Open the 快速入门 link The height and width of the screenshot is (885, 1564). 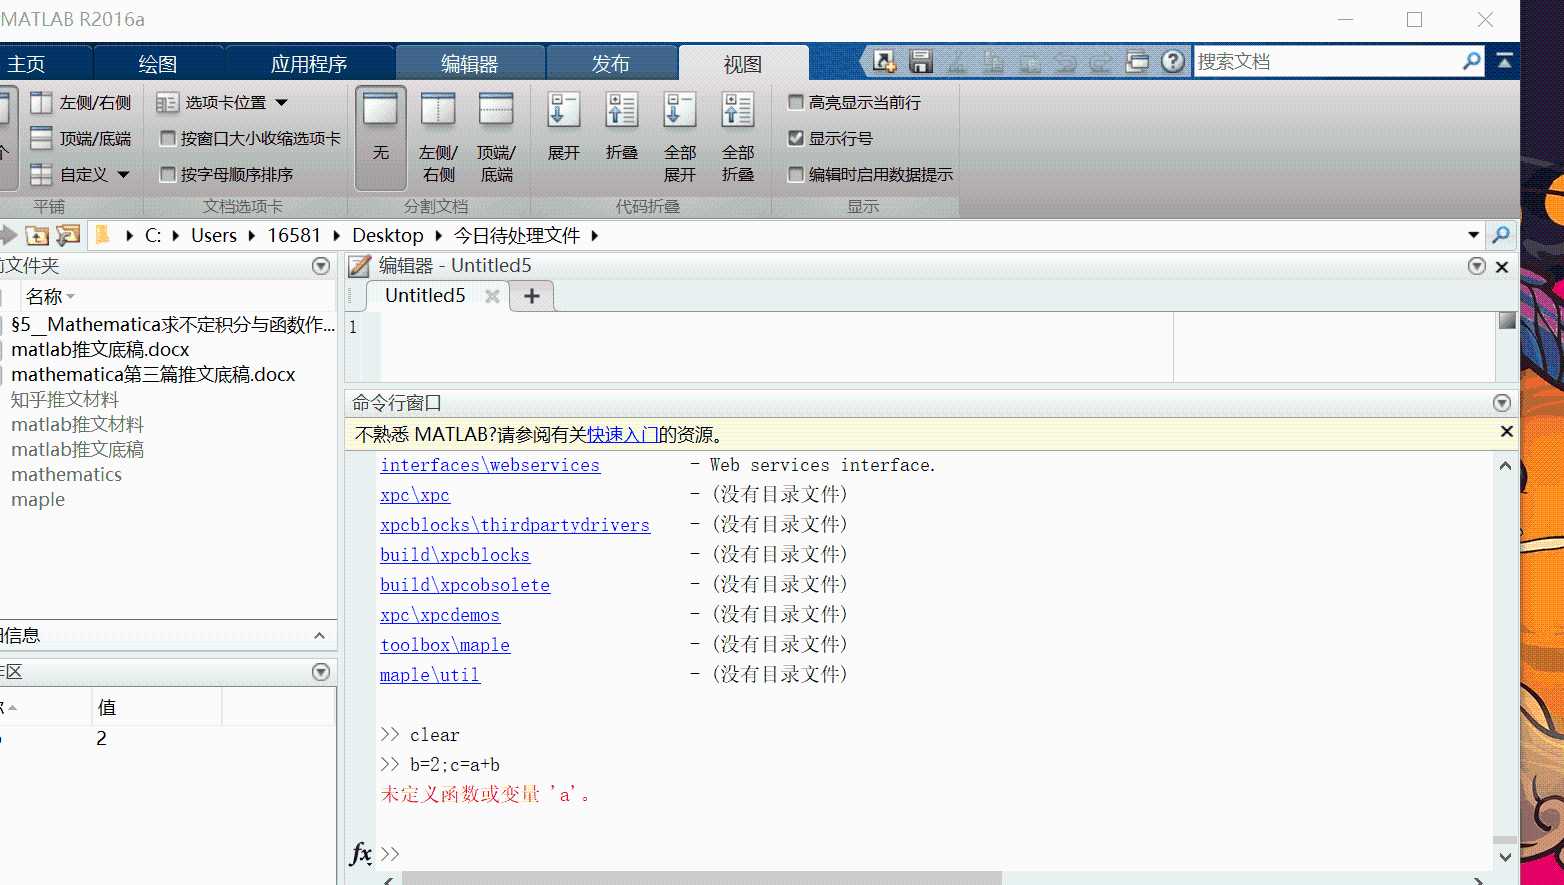(x=622, y=435)
